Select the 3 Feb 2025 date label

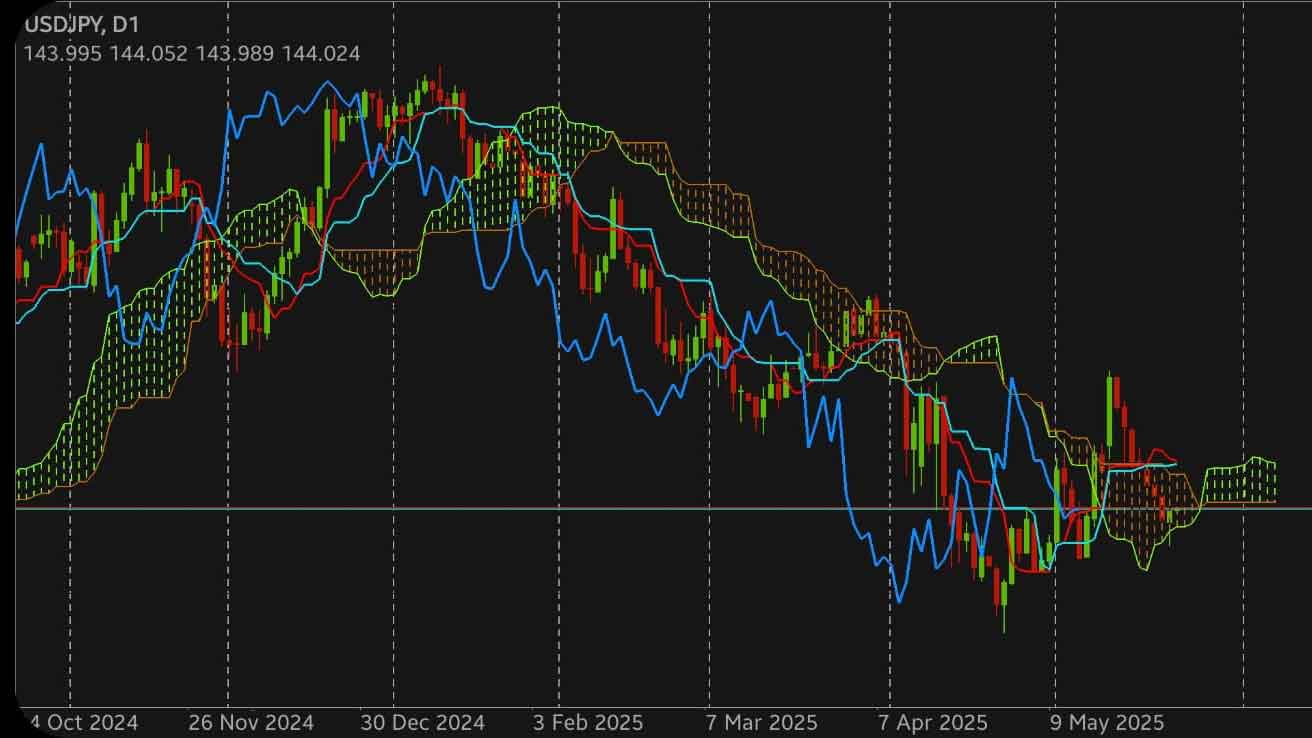pyautogui.click(x=588, y=722)
